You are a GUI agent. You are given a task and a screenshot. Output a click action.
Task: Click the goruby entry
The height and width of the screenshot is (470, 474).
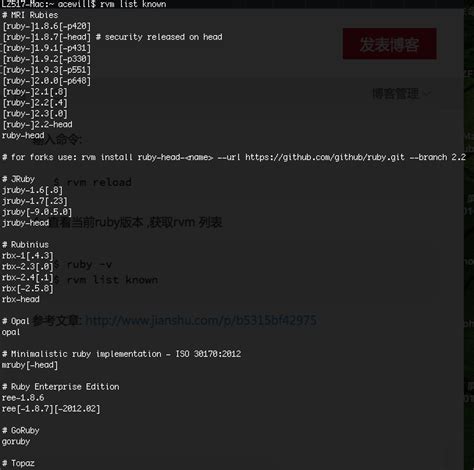(16, 442)
